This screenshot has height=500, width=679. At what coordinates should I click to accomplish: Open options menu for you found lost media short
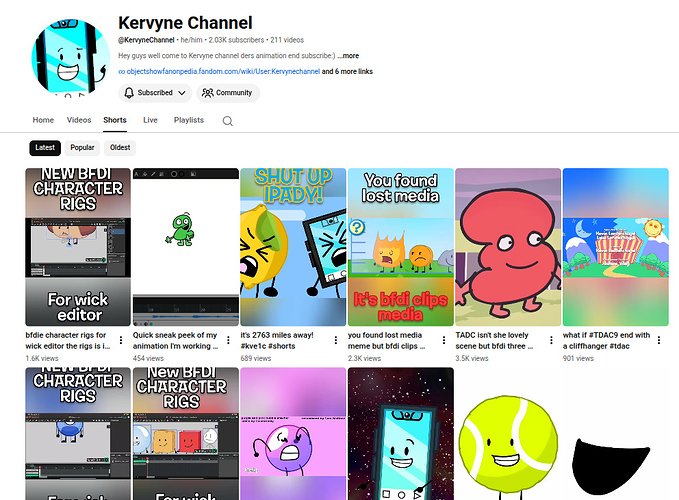pos(443,340)
